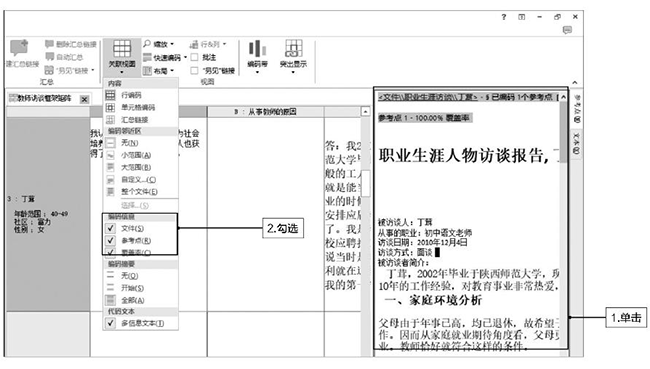Image resolution: width=650 pixels, height=369 pixels.
Task: Close the 教师访谈 framework matrix tab
Action: 84,100
